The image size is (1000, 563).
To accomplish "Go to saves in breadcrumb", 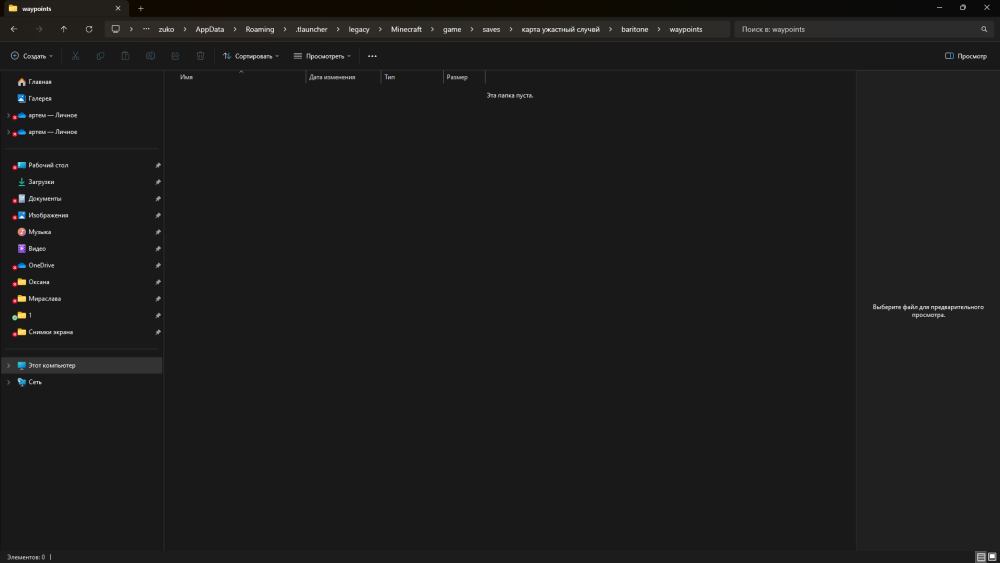I will 491,29.
